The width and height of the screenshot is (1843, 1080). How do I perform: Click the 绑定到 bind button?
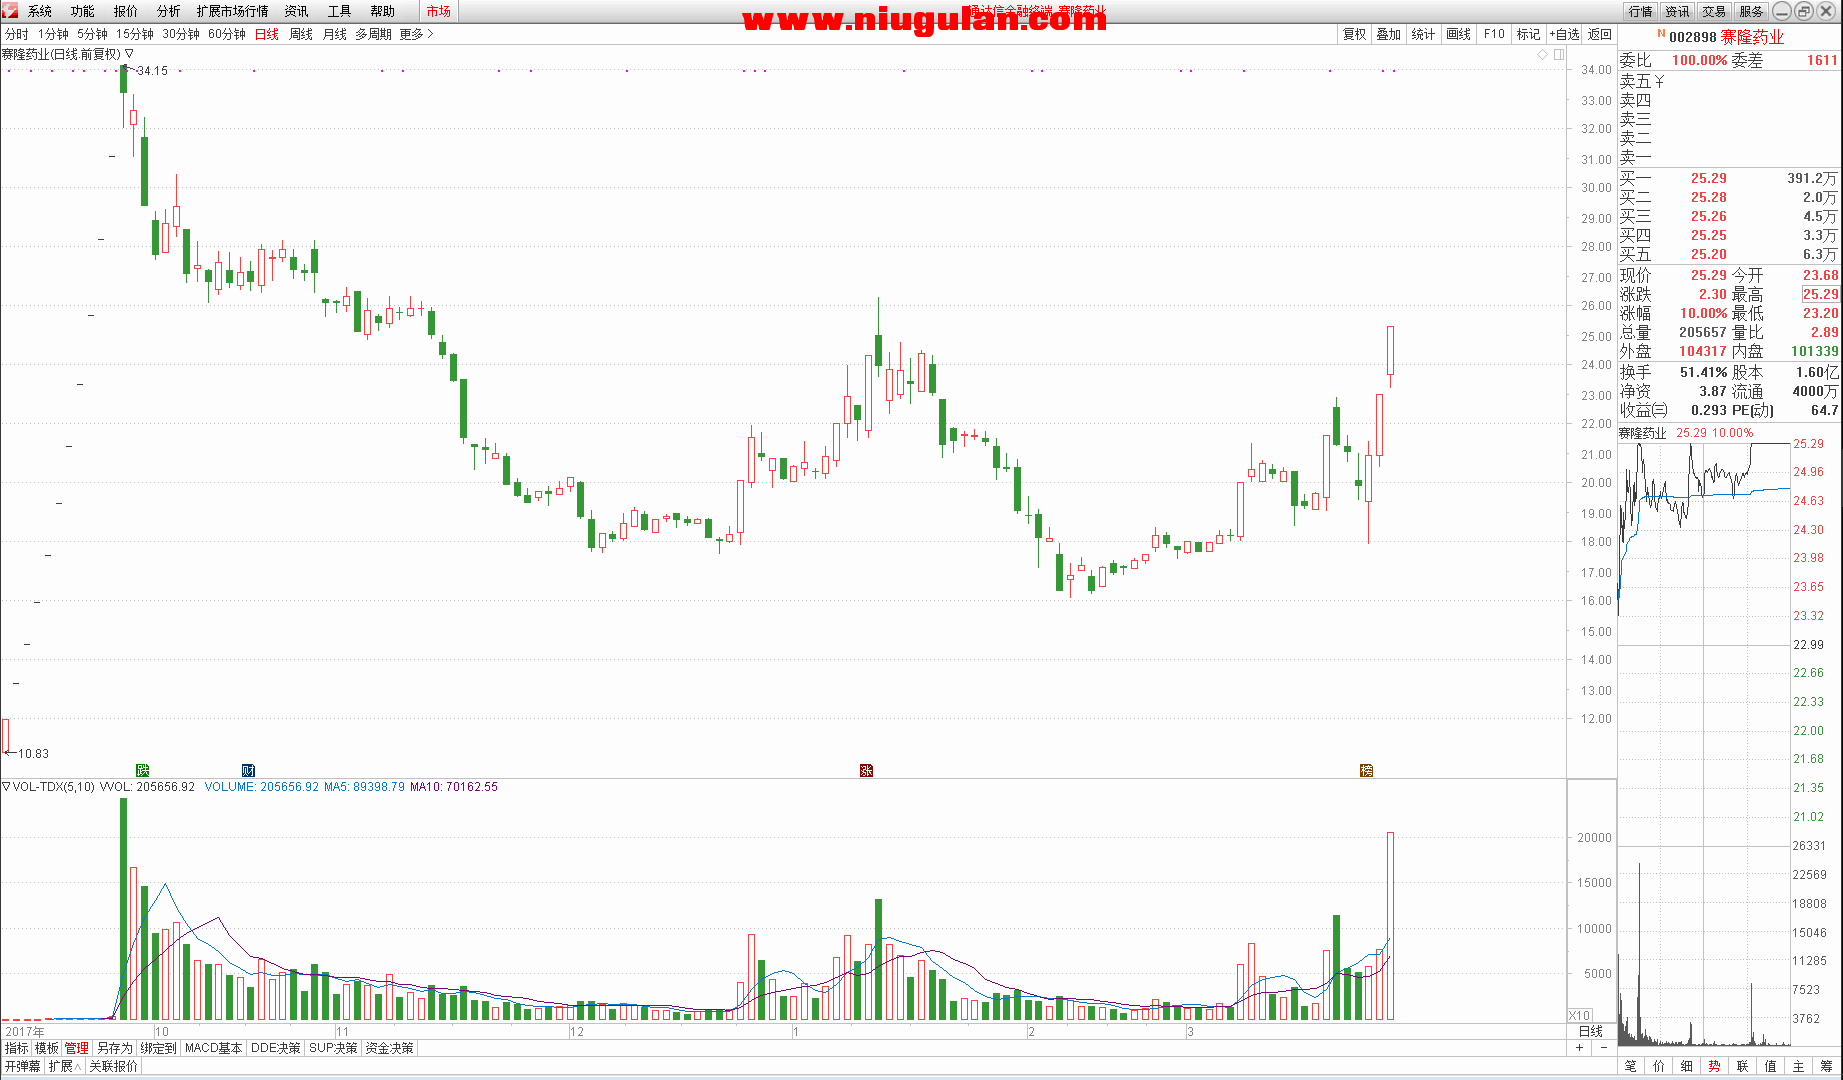pos(158,1048)
